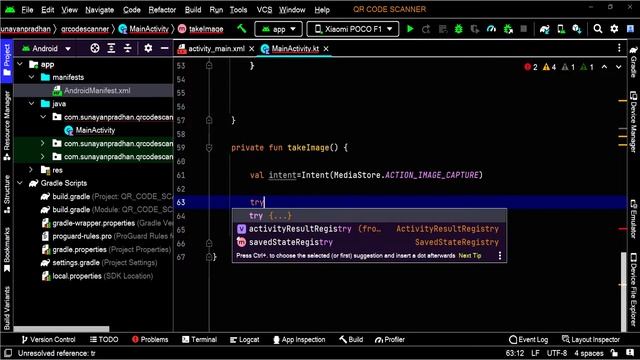Open the Profile app gauge icon

[x=491, y=29]
